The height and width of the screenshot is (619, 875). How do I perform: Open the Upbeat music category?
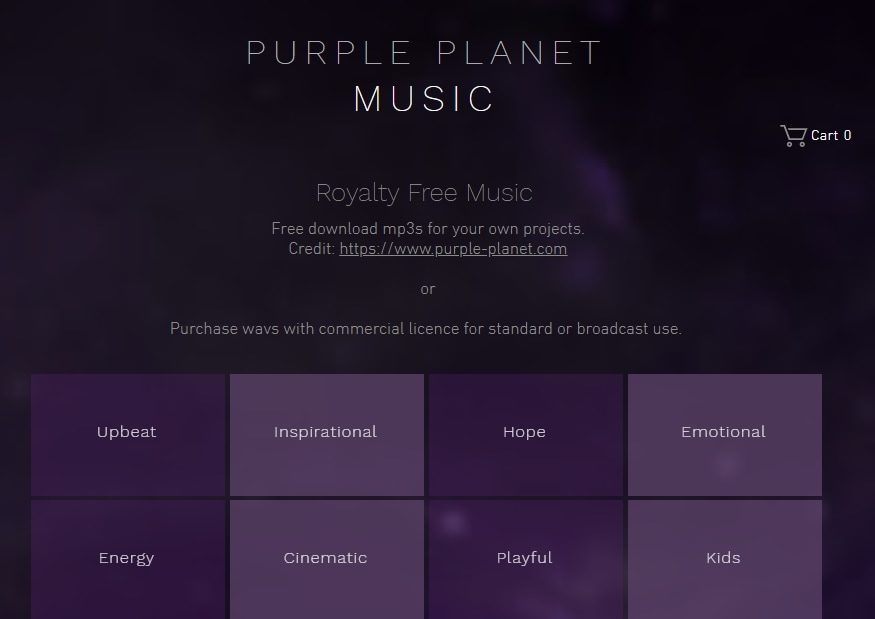tap(127, 433)
